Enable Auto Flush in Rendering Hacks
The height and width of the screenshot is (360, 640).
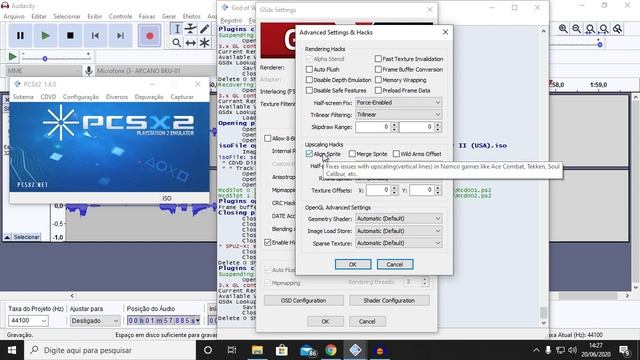309,69
